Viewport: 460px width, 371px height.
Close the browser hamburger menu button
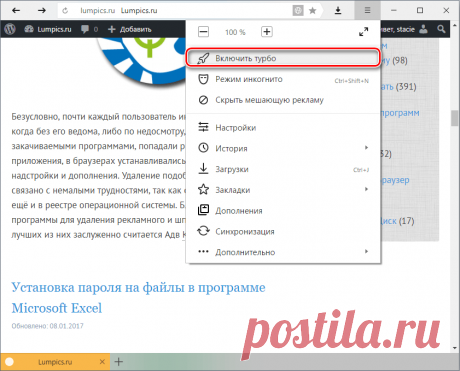(367, 11)
